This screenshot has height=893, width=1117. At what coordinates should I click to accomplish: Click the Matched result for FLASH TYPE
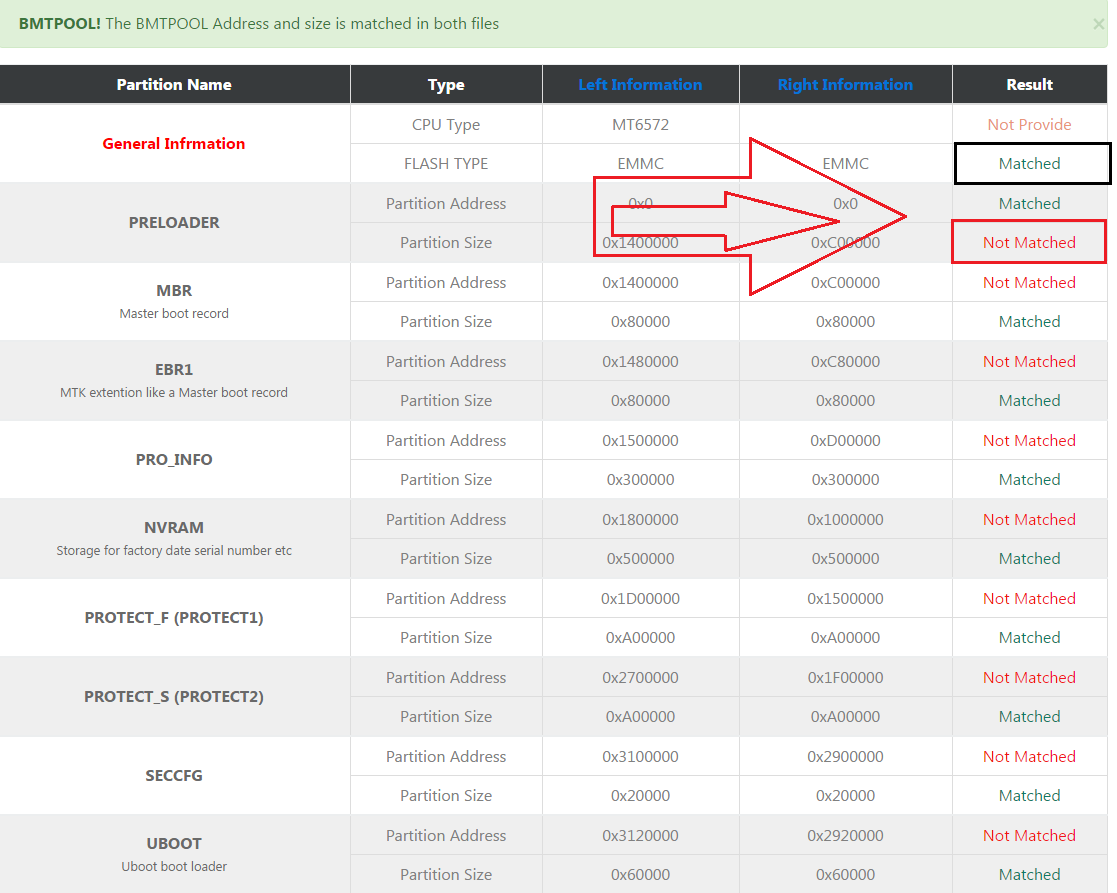(x=1029, y=164)
